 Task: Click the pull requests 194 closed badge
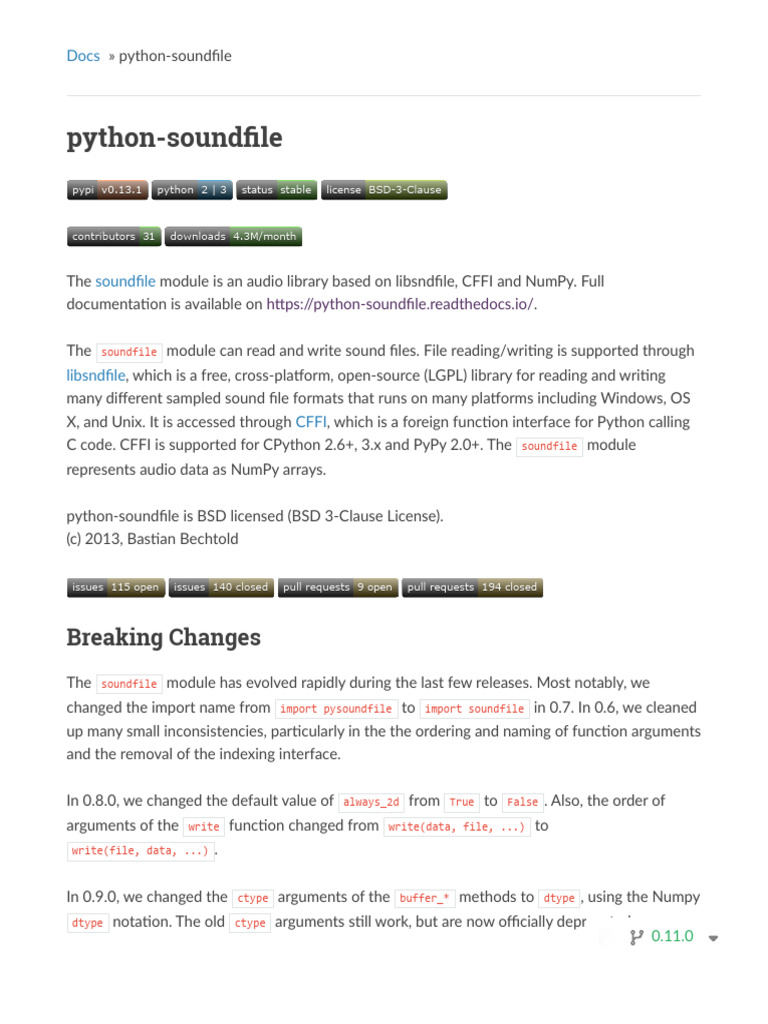point(472,588)
